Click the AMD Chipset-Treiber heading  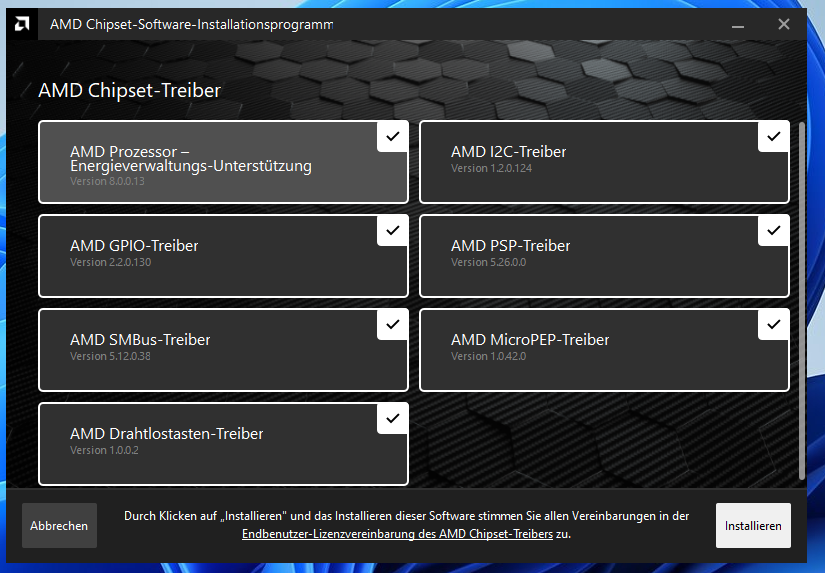click(129, 91)
